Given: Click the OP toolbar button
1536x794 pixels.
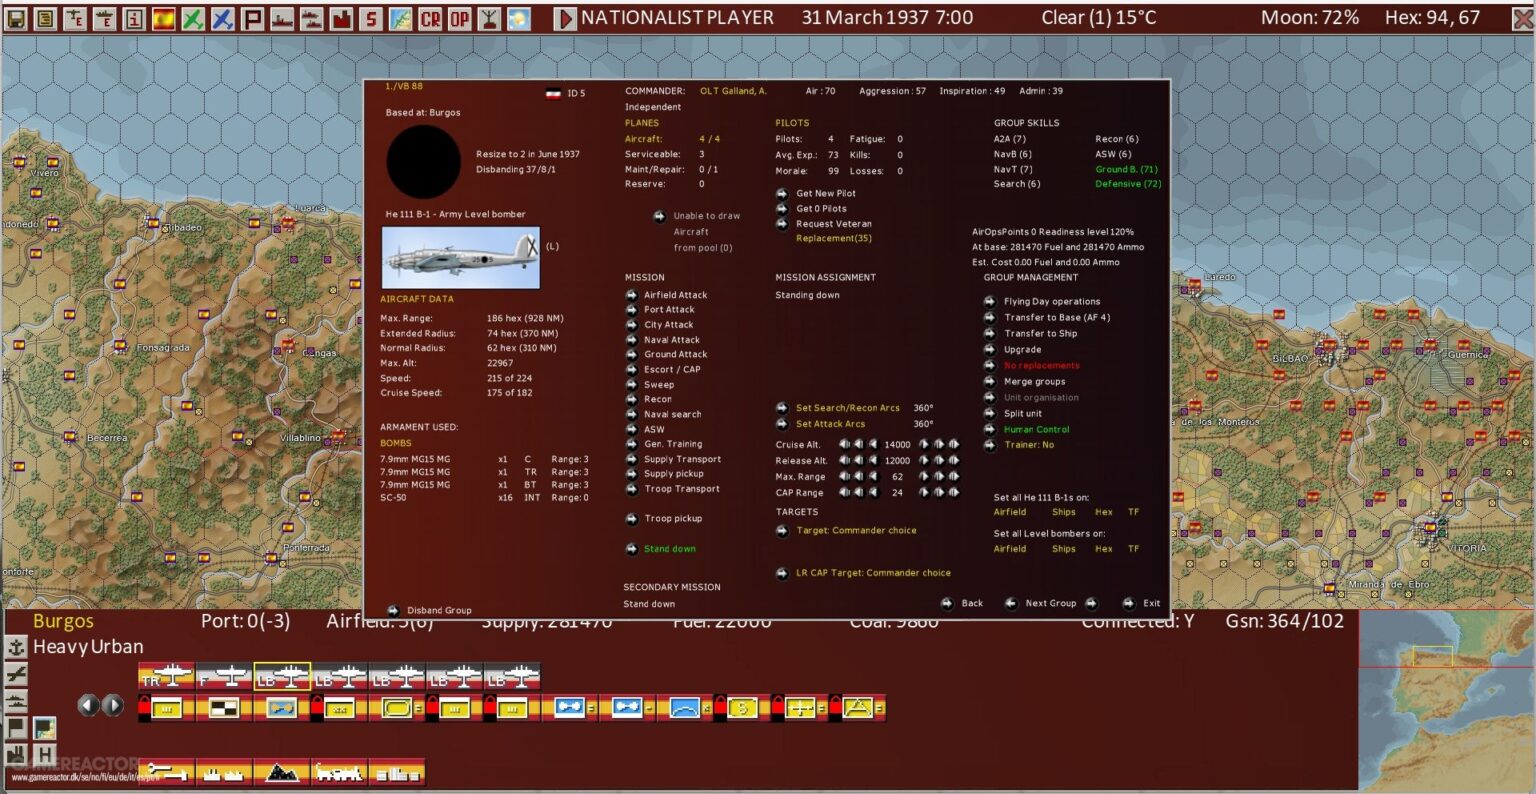Looking at the screenshot, I should [x=459, y=18].
